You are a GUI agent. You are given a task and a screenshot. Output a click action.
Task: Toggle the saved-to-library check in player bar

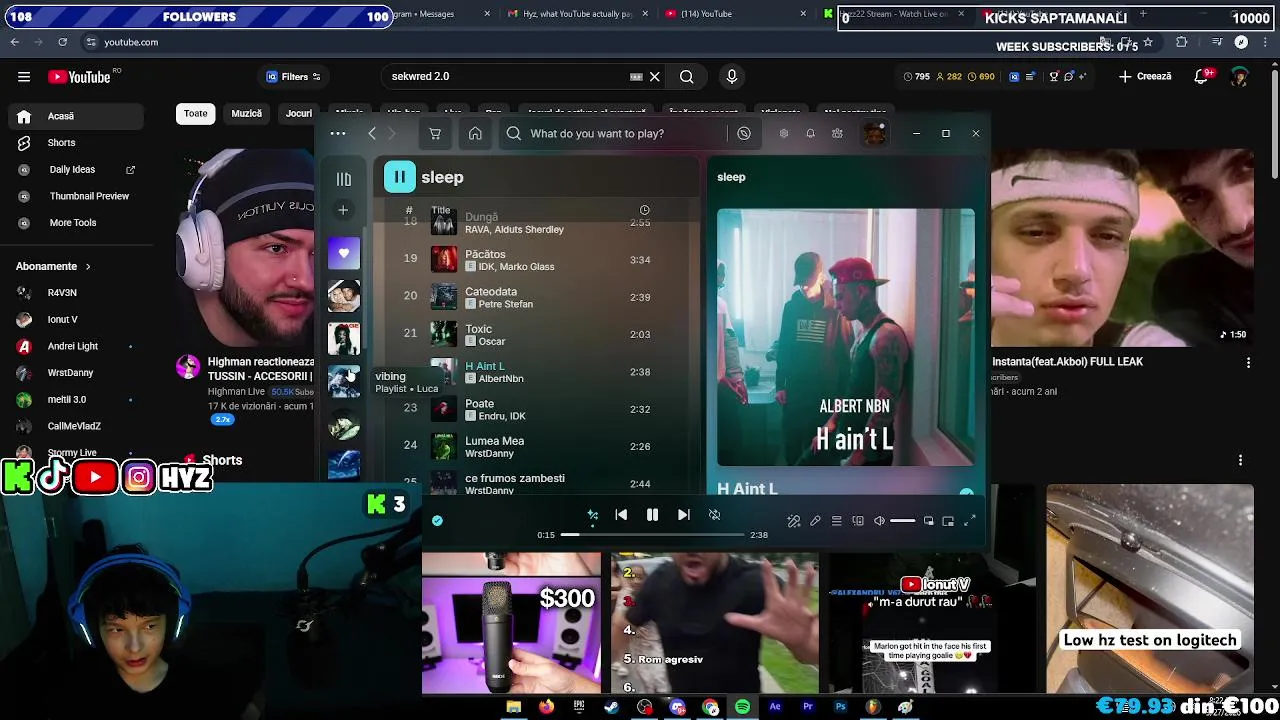pyautogui.click(x=437, y=520)
